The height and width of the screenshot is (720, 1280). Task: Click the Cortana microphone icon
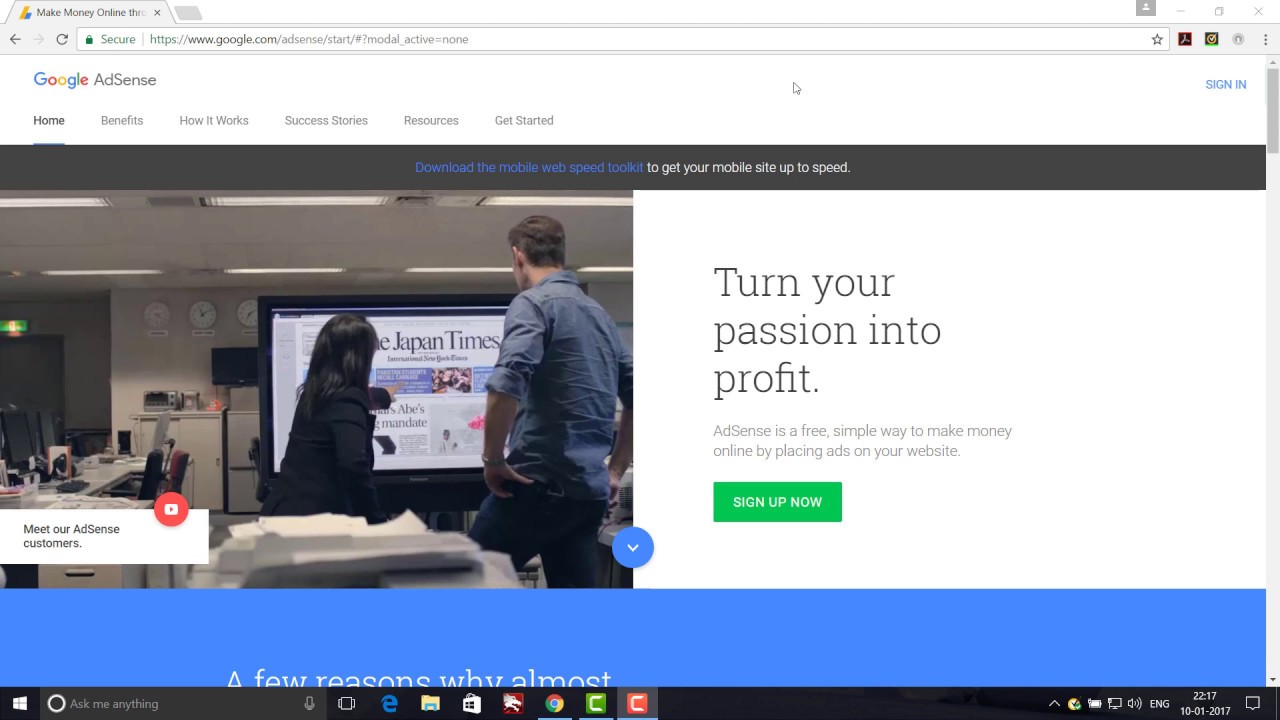tap(310, 703)
